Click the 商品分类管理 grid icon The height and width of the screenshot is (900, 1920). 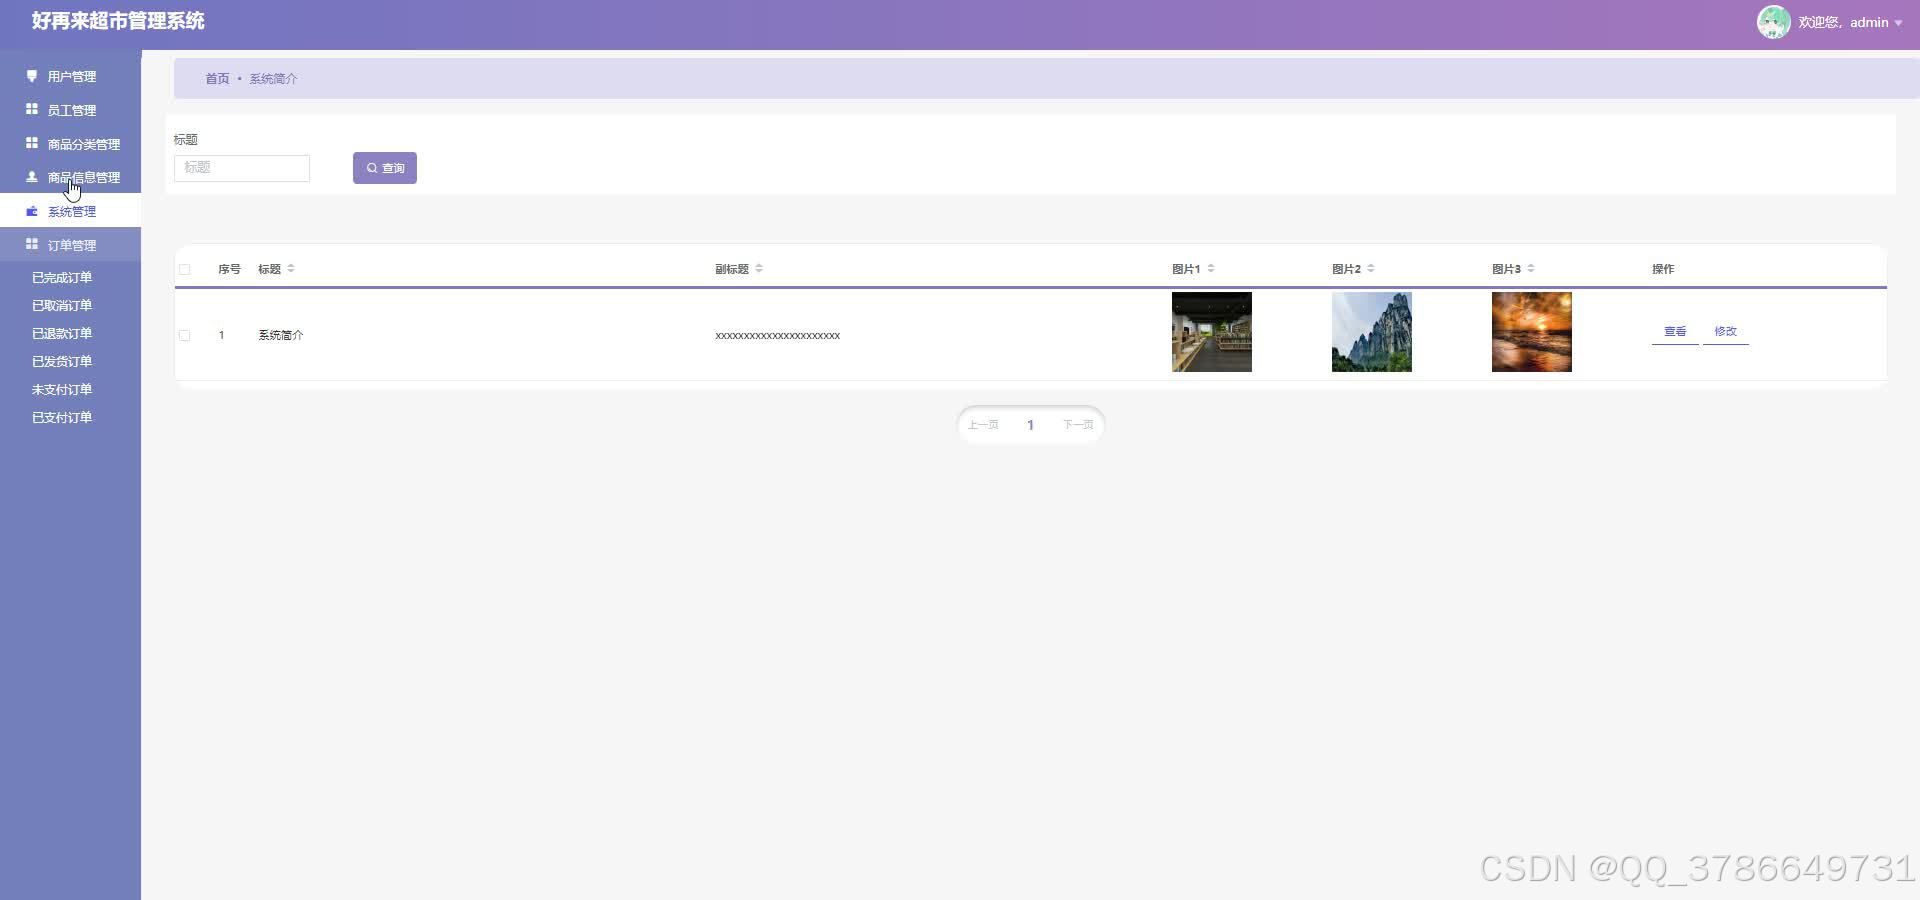(31, 143)
